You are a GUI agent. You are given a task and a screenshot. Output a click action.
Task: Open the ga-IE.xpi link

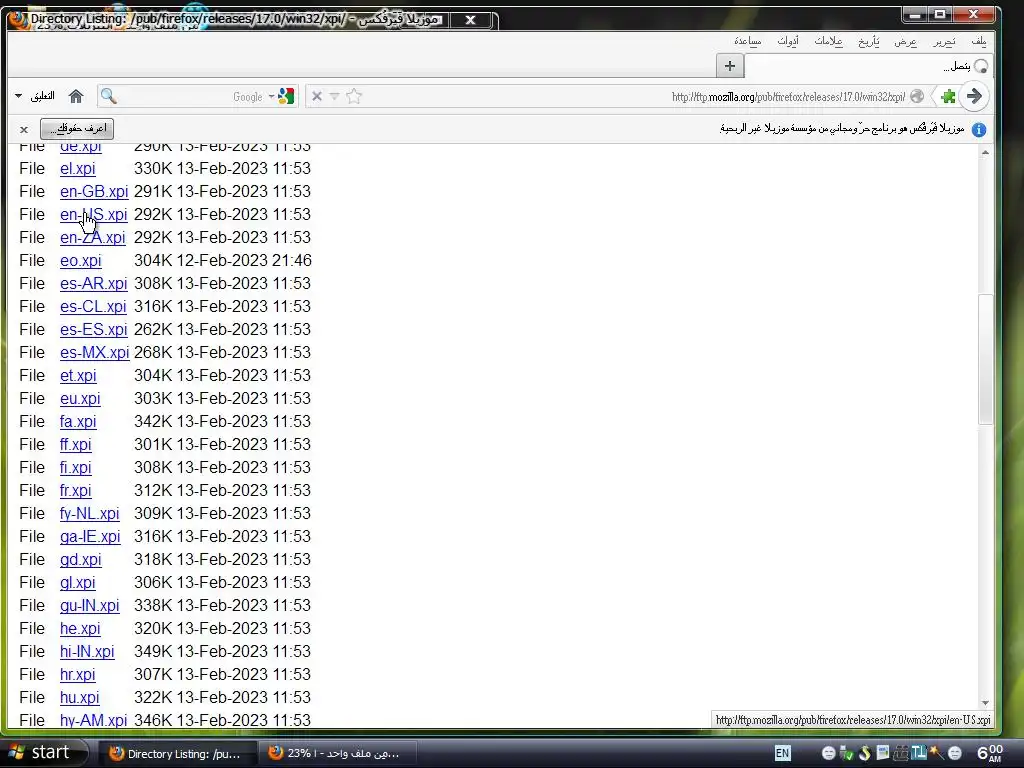90,536
